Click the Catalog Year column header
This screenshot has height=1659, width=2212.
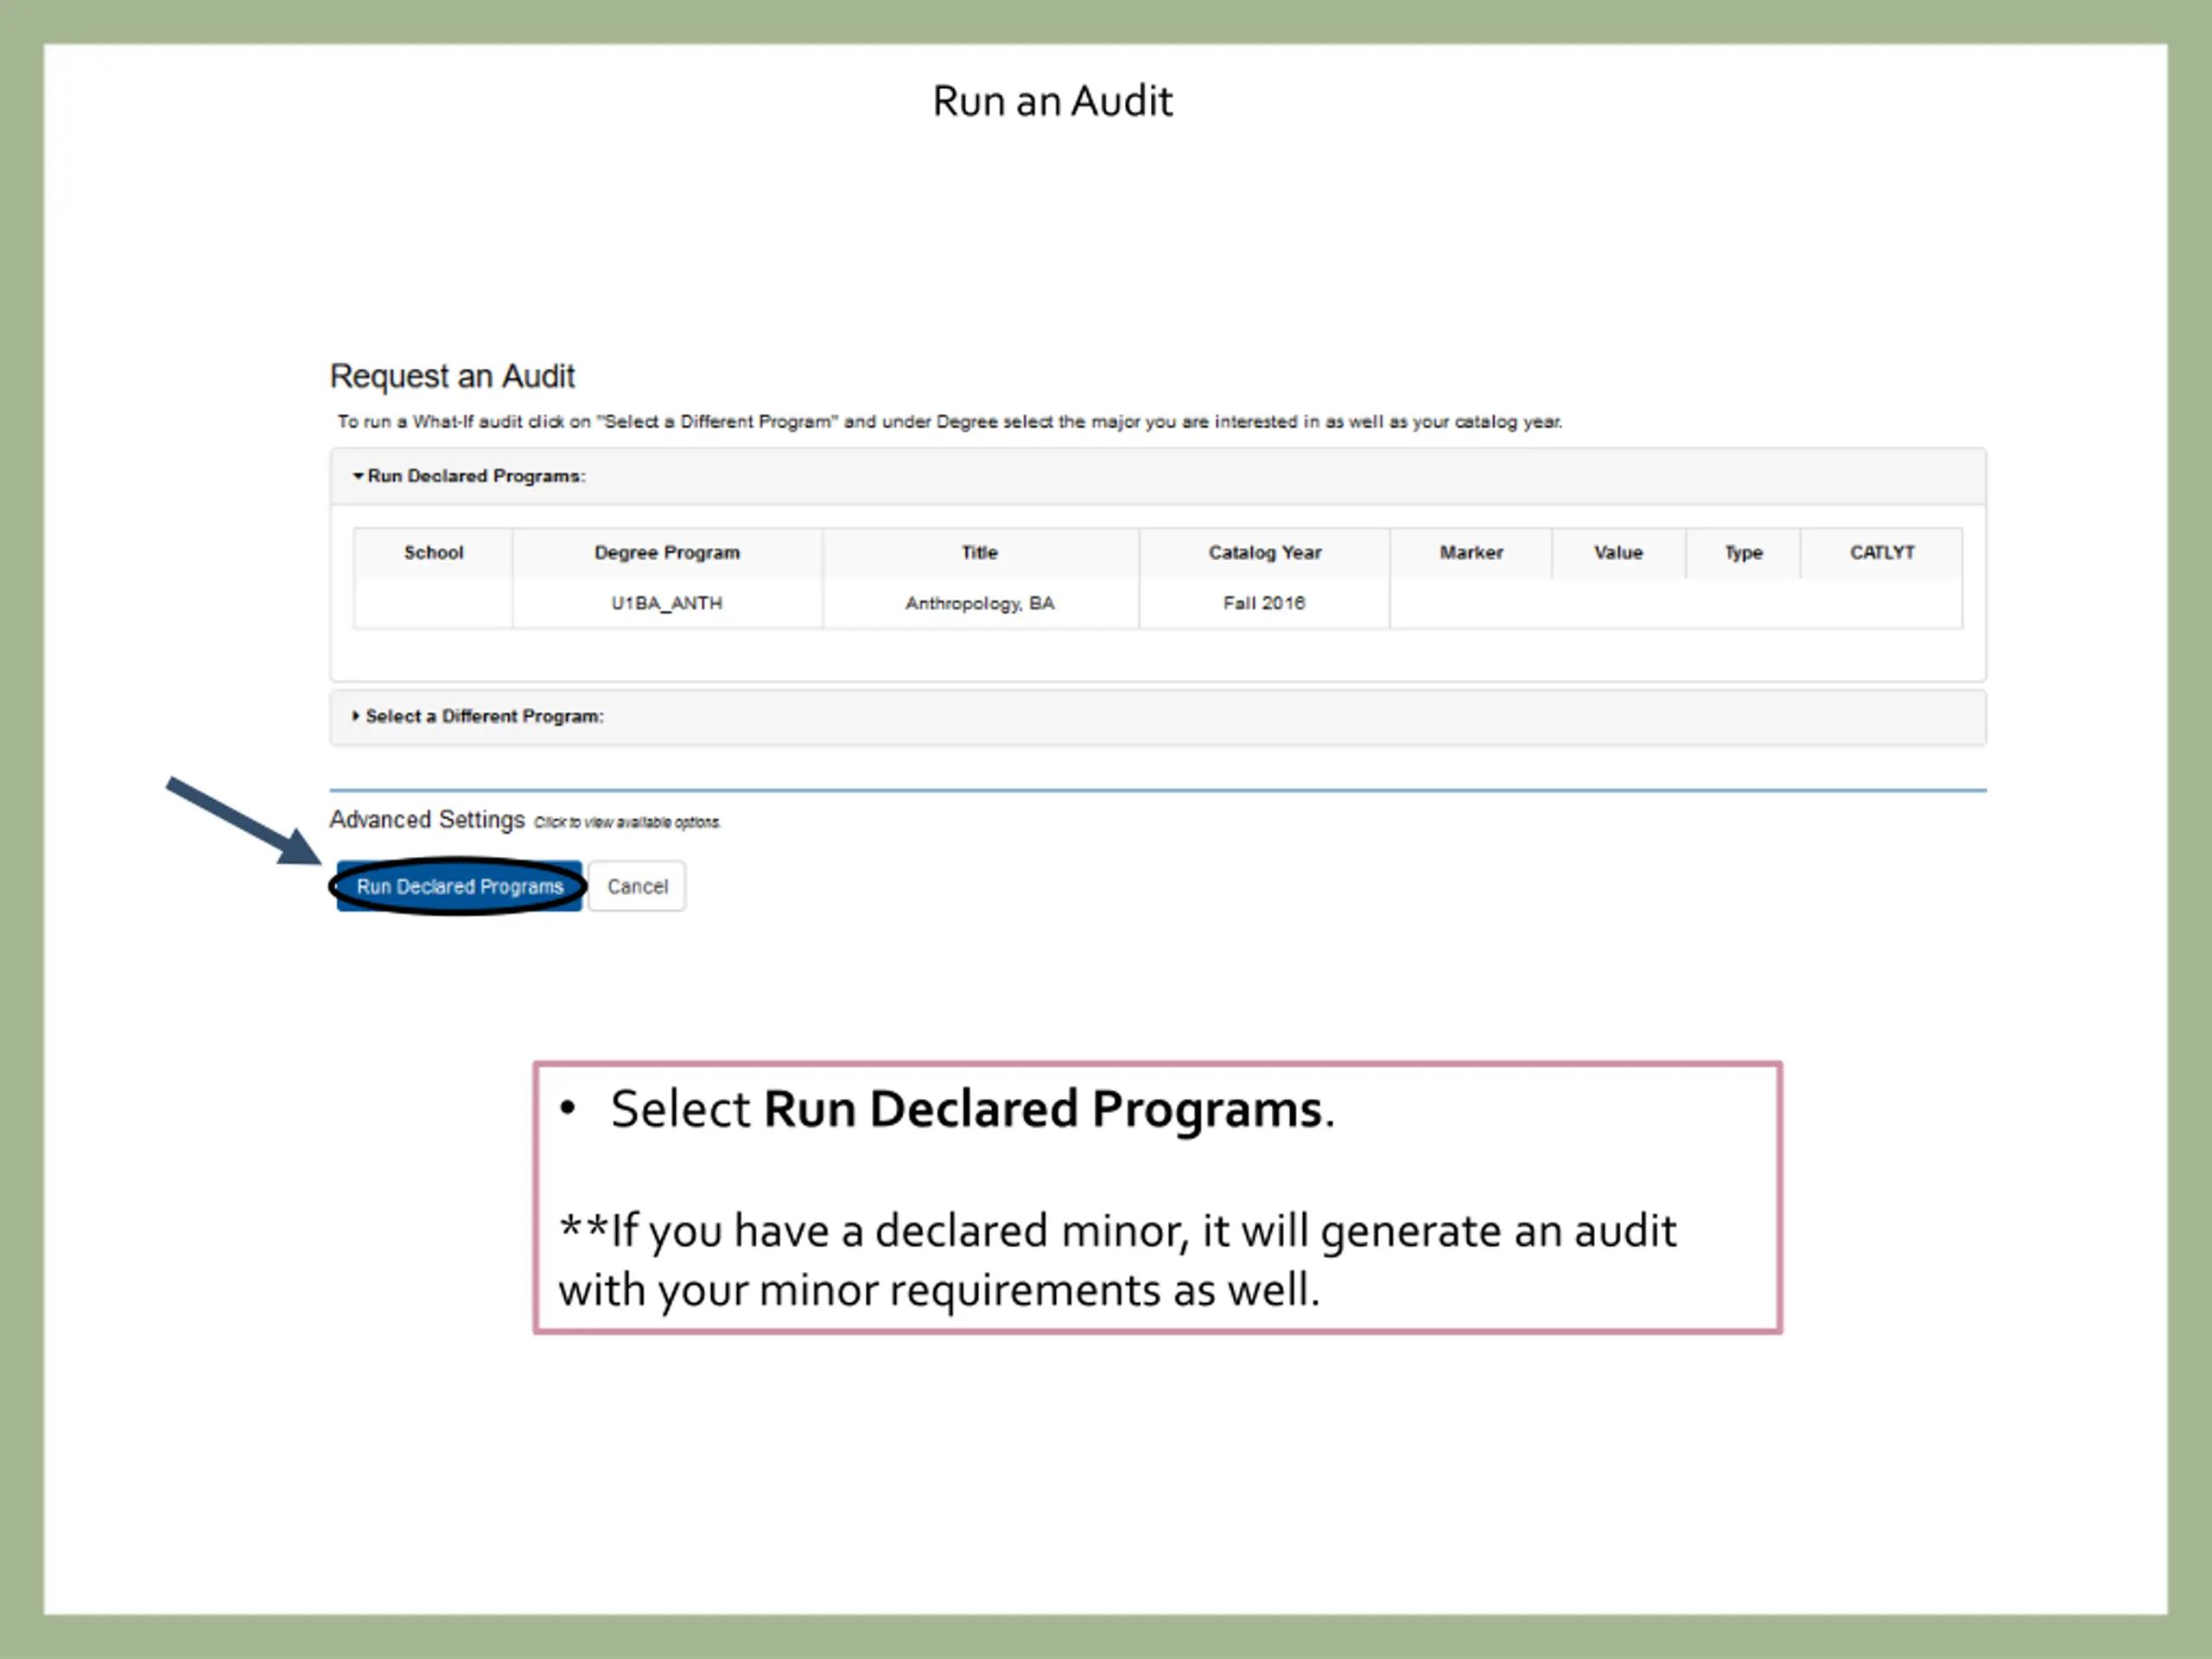click(1264, 553)
